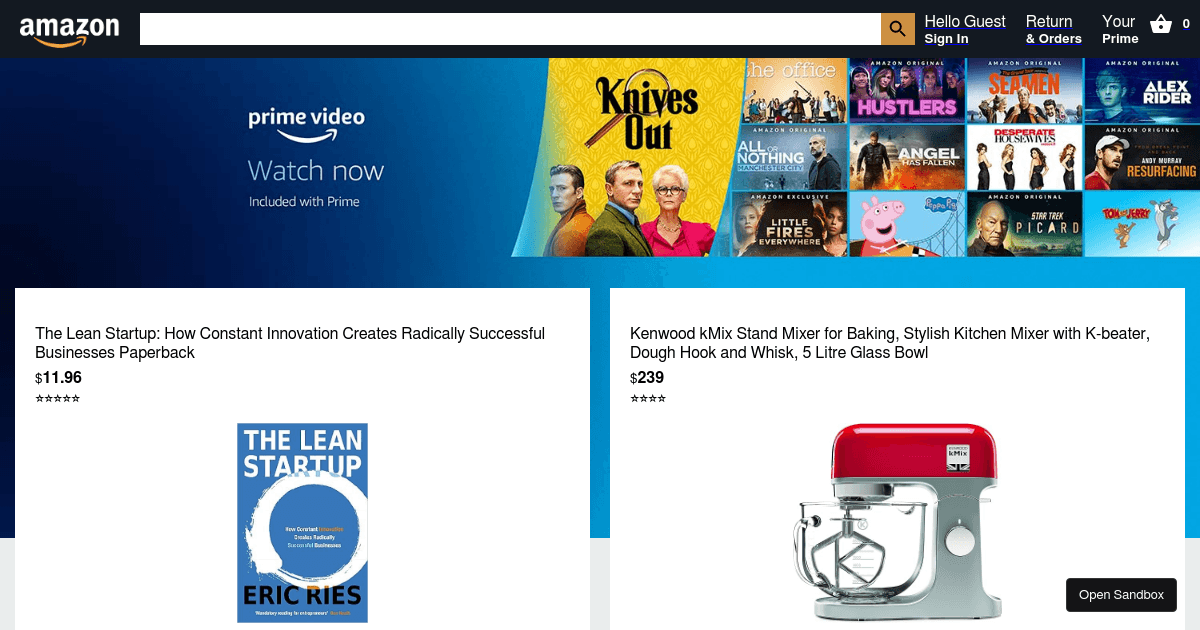Click The Lean Startup book cover image
The height and width of the screenshot is (630, 1200).
coord(302,523)
